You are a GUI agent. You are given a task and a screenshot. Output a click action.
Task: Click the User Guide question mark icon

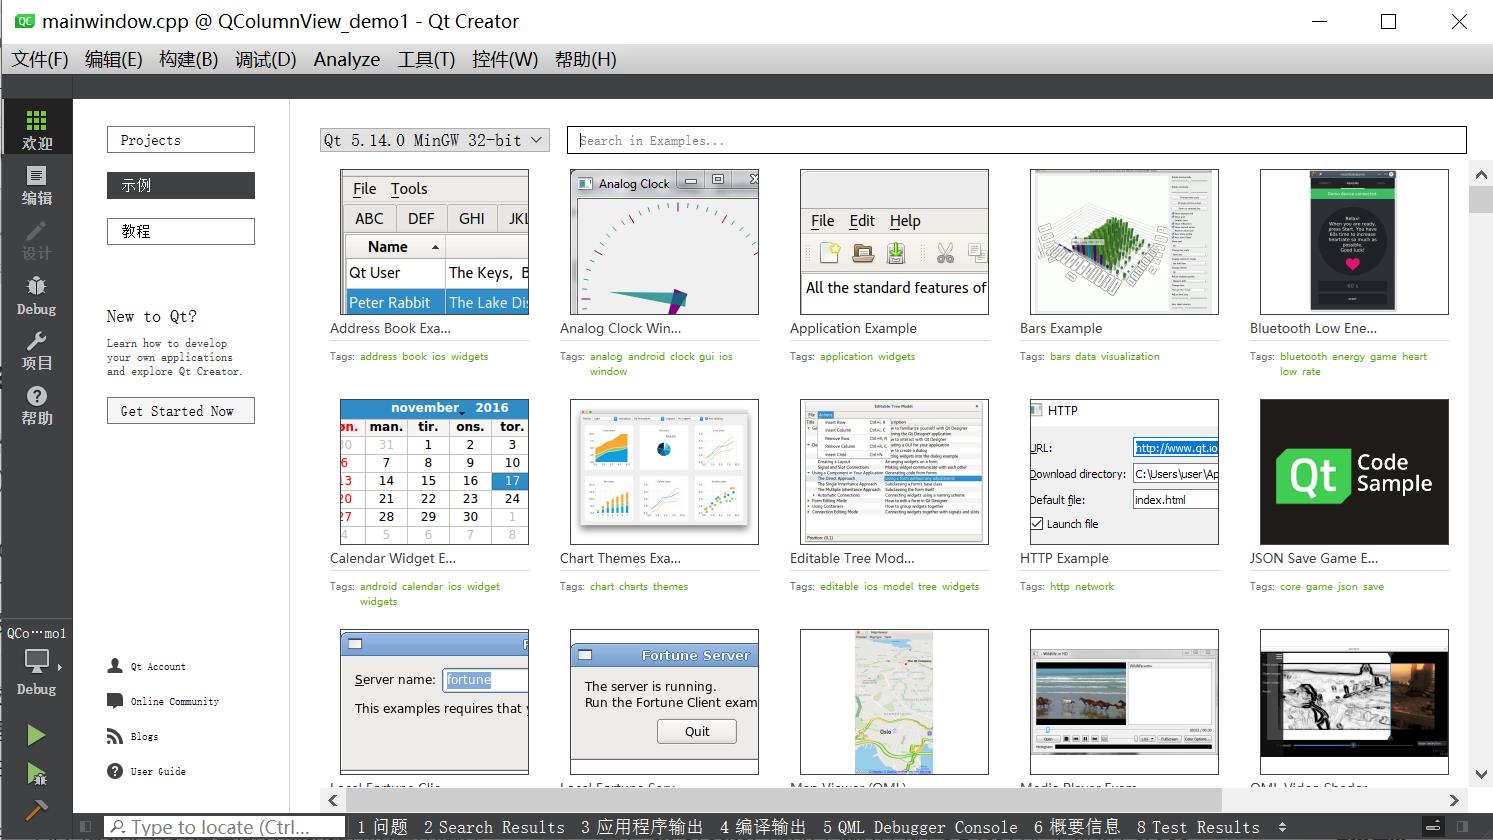click(114, 771)
